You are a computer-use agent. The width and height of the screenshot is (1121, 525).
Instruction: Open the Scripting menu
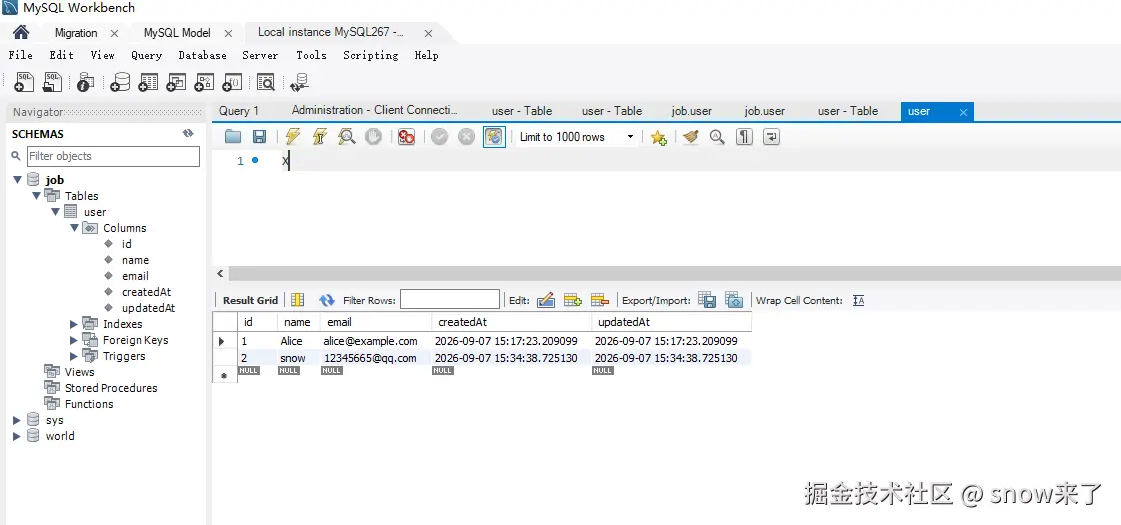(x=370, y=55)
